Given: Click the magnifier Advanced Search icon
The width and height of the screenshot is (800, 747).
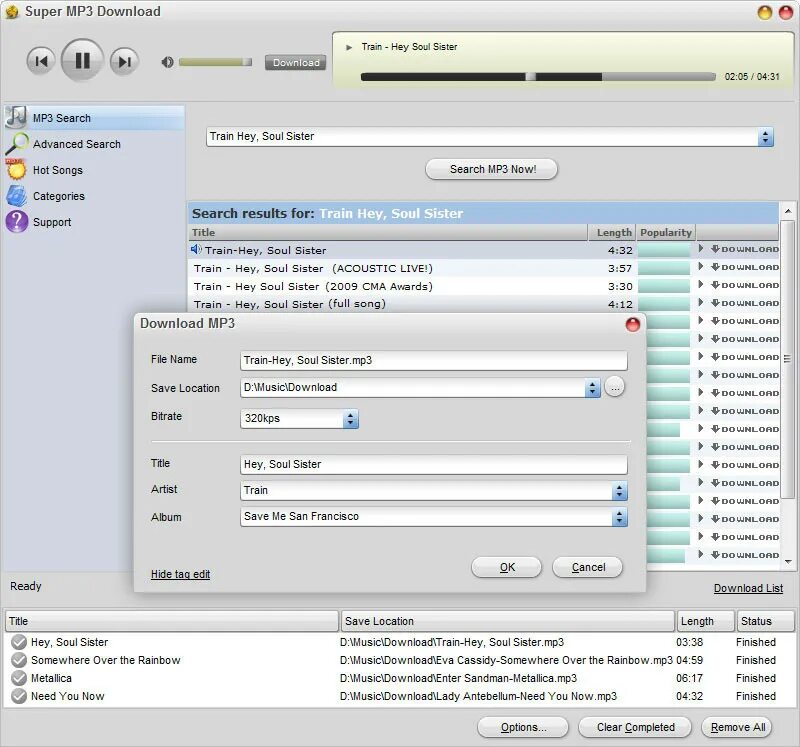Looking at the screenshot, I should tap(17, 144).
